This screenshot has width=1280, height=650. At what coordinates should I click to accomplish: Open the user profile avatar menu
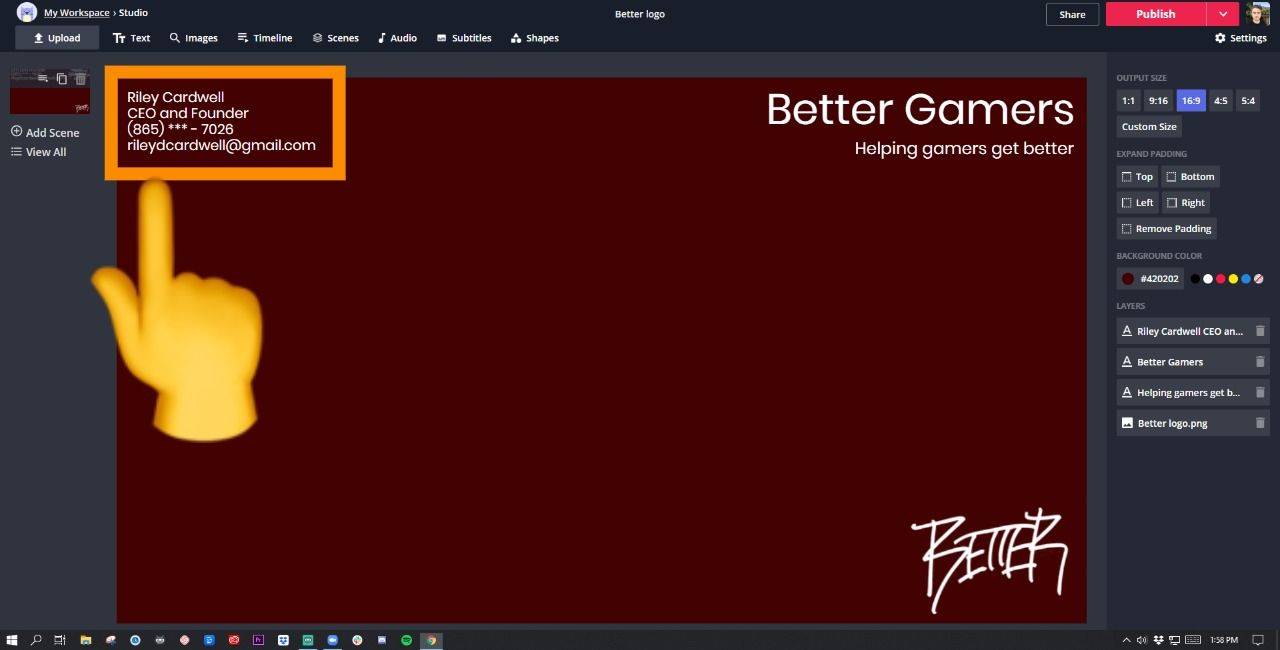click(x=1257, y=14)
